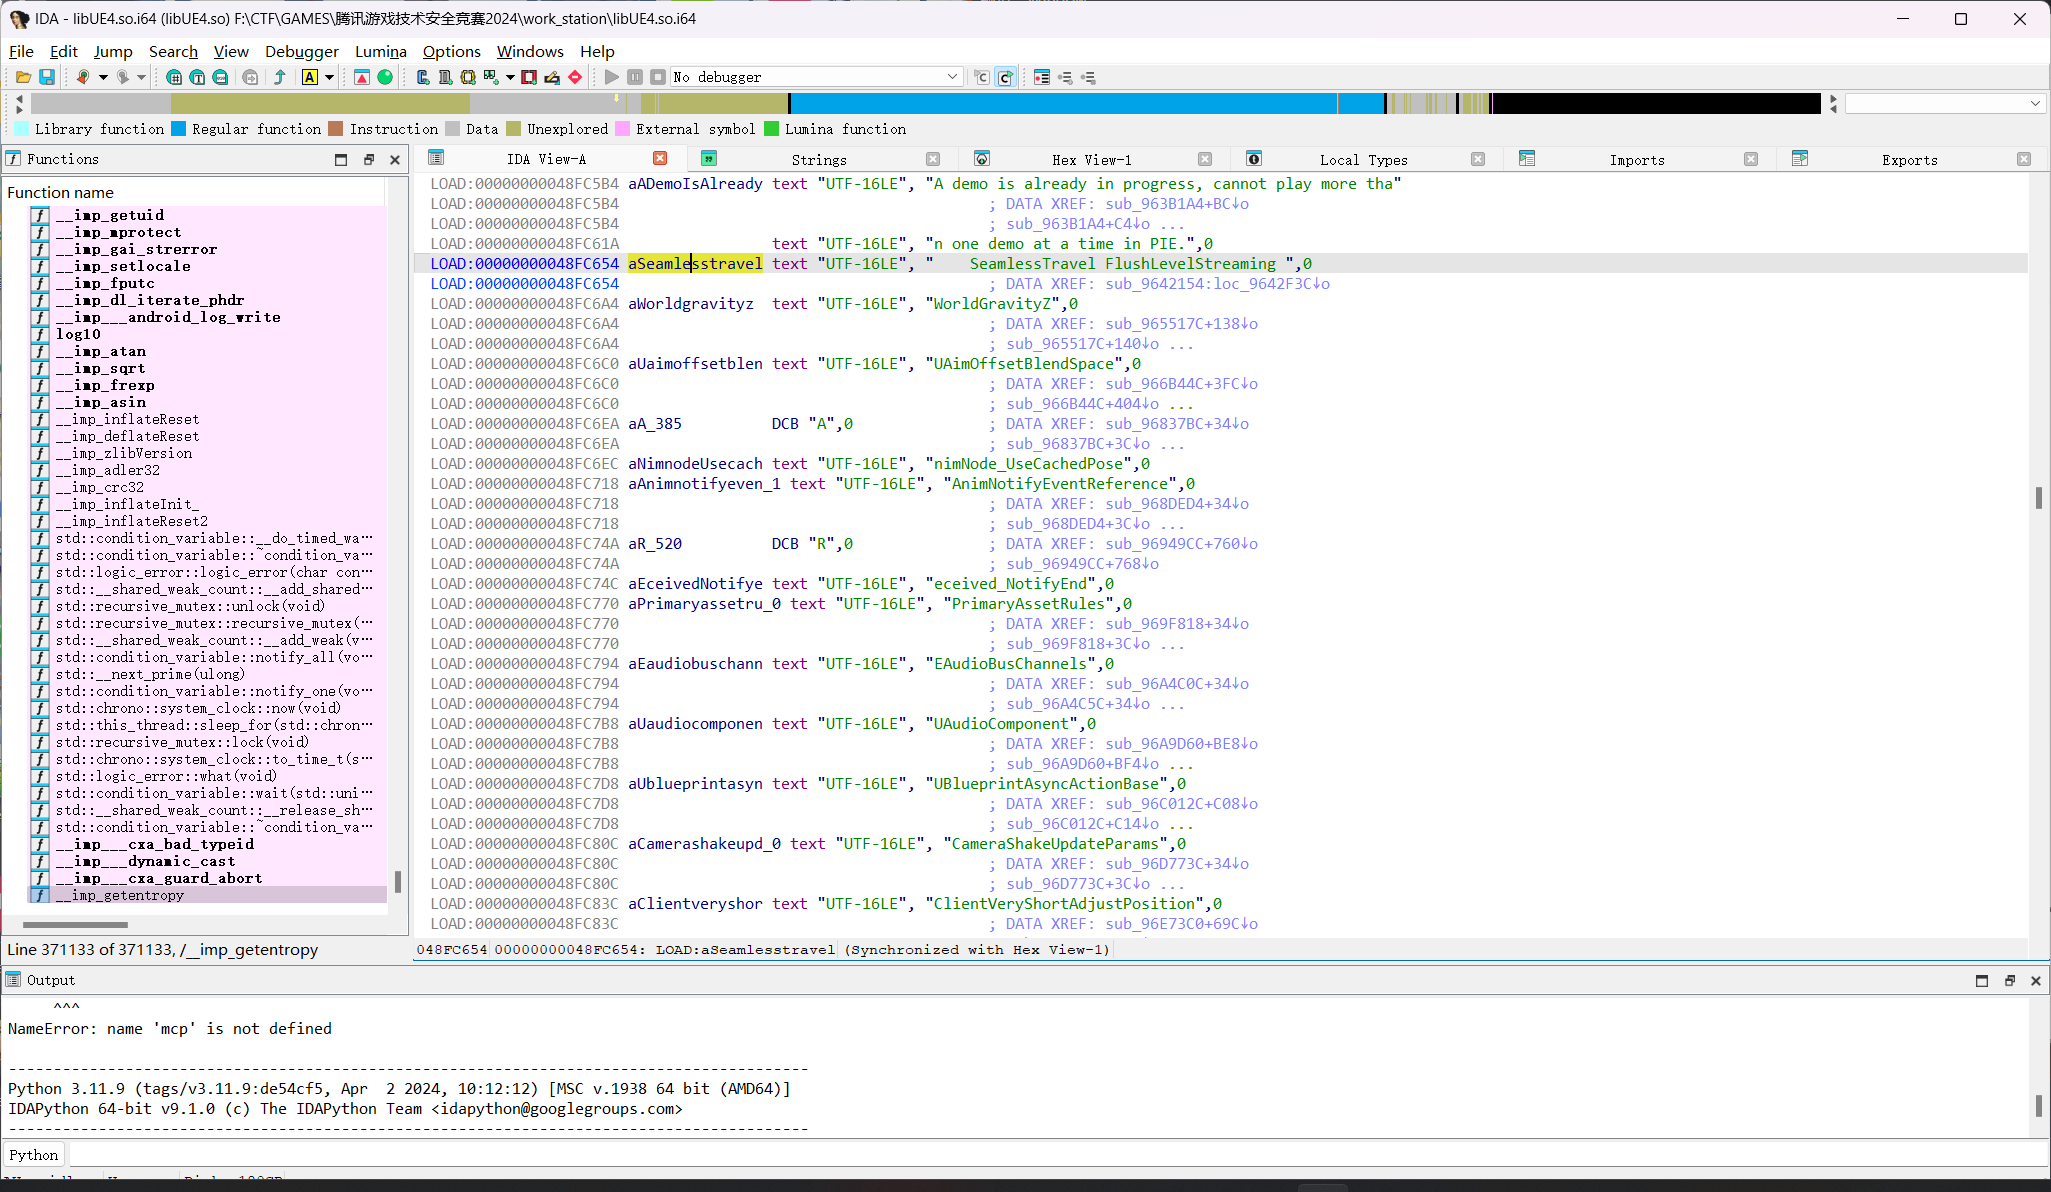The width and height of the screenshot is (2051, 1192).
Task: Select function __imp_zlibVersion
Action: tap(124, 453)
